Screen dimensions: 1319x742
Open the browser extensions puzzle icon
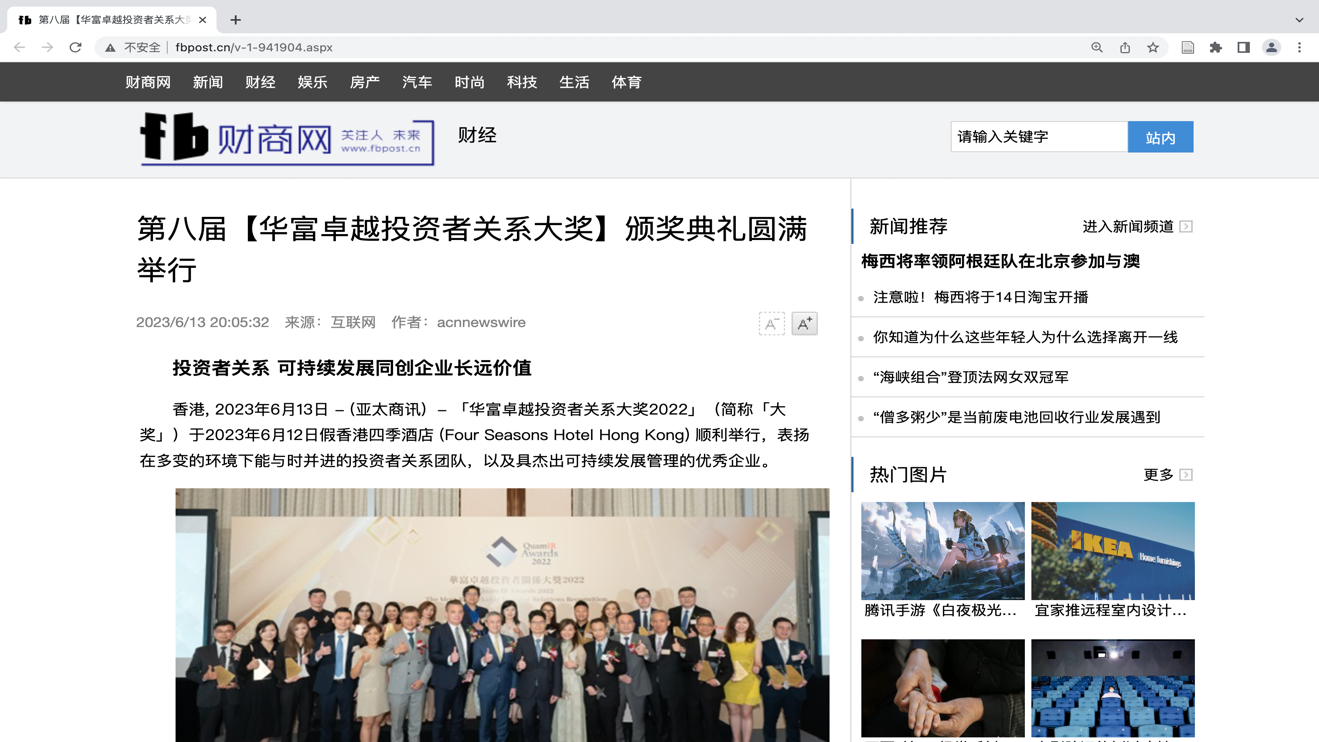coord(1215,47)
